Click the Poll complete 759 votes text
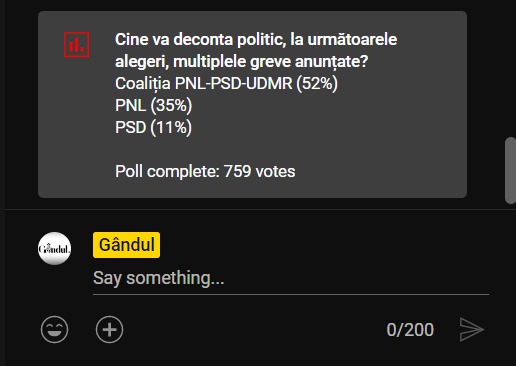This screenshot has width=516, height=366. [205, 171]
